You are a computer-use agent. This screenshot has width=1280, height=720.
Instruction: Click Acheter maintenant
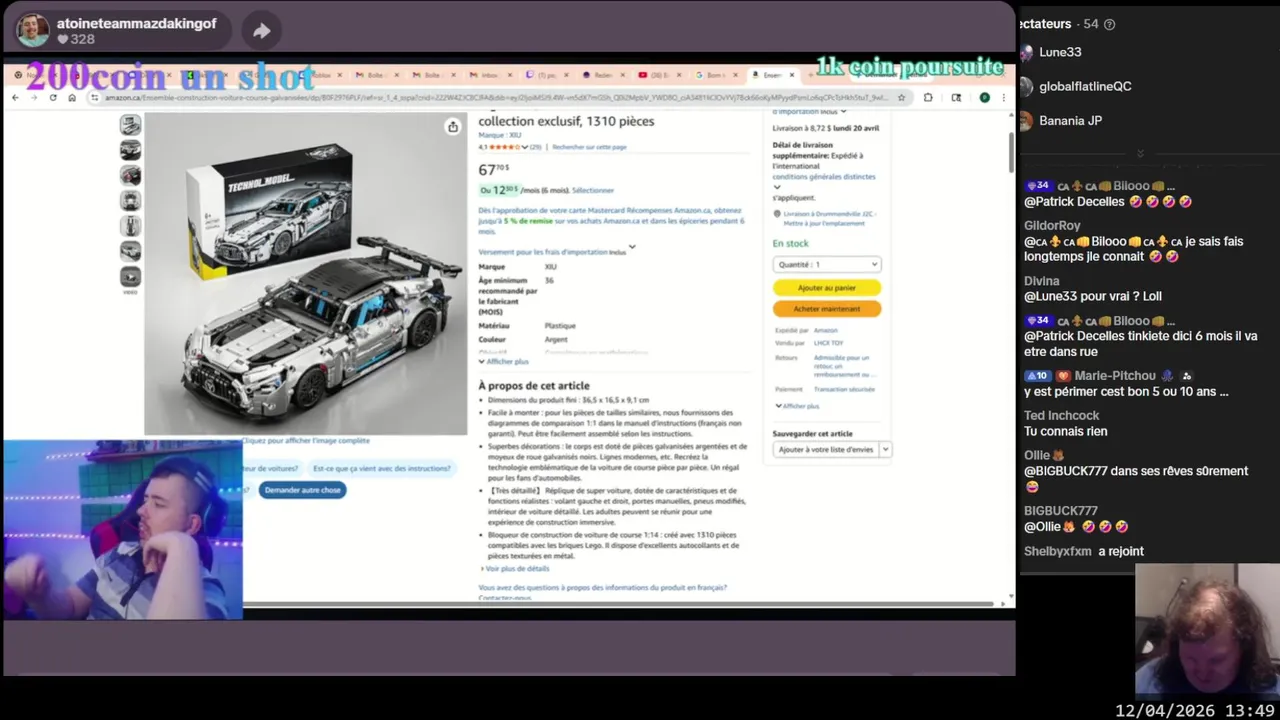pyautogui.click(x=826, y=309)
